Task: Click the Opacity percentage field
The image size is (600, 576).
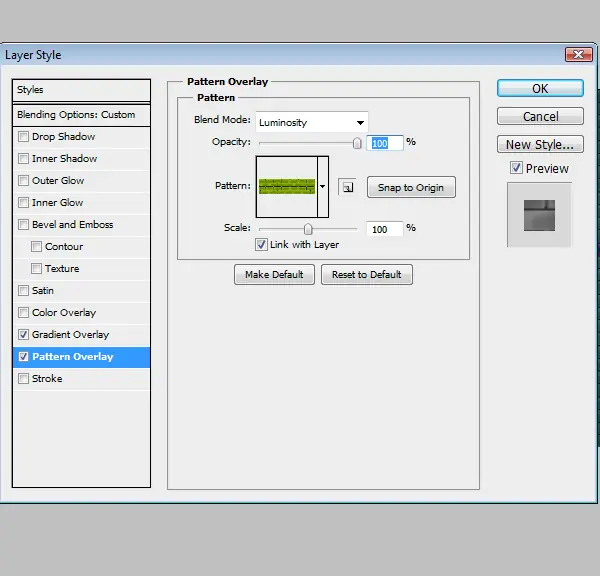Action: [385, 143]
